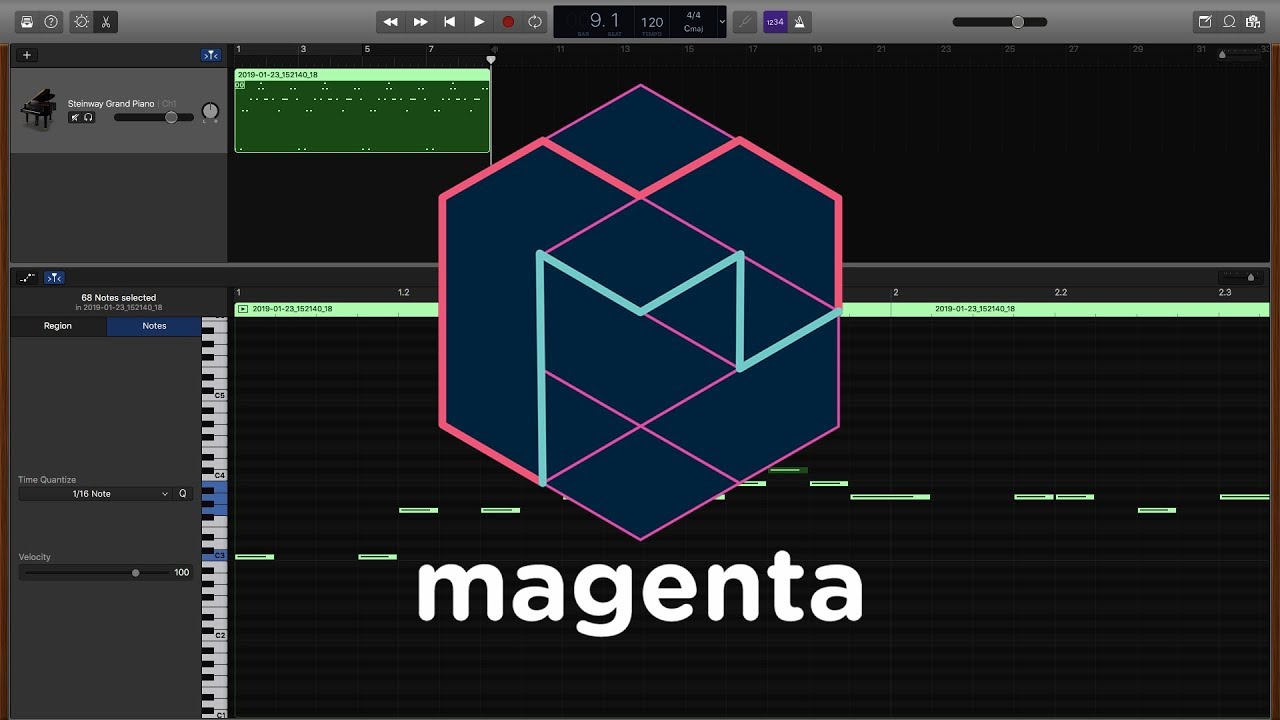Add a new track with plus button
1280x720 pixels.
click(x=27, y=55)
